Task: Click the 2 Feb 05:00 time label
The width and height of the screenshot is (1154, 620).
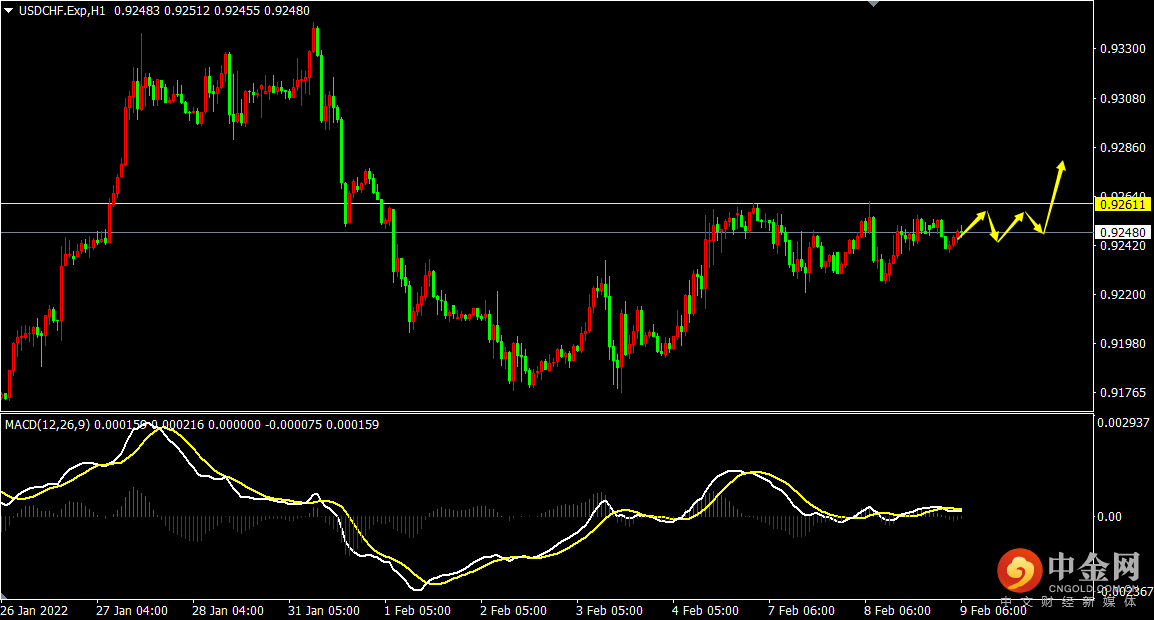Action: (x=513, y=611)
